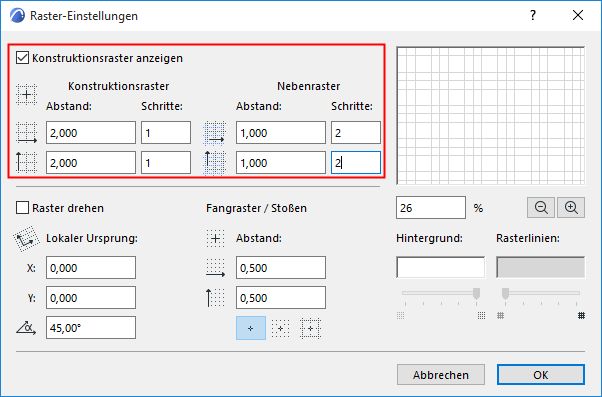Viewport: 602px width, 397px height.
Task: Click the 45,00° rotation angle field
Action: 91,328
